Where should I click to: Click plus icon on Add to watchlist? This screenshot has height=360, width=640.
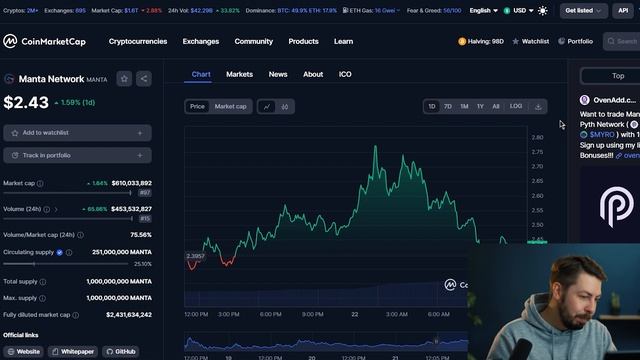(140, 133)
